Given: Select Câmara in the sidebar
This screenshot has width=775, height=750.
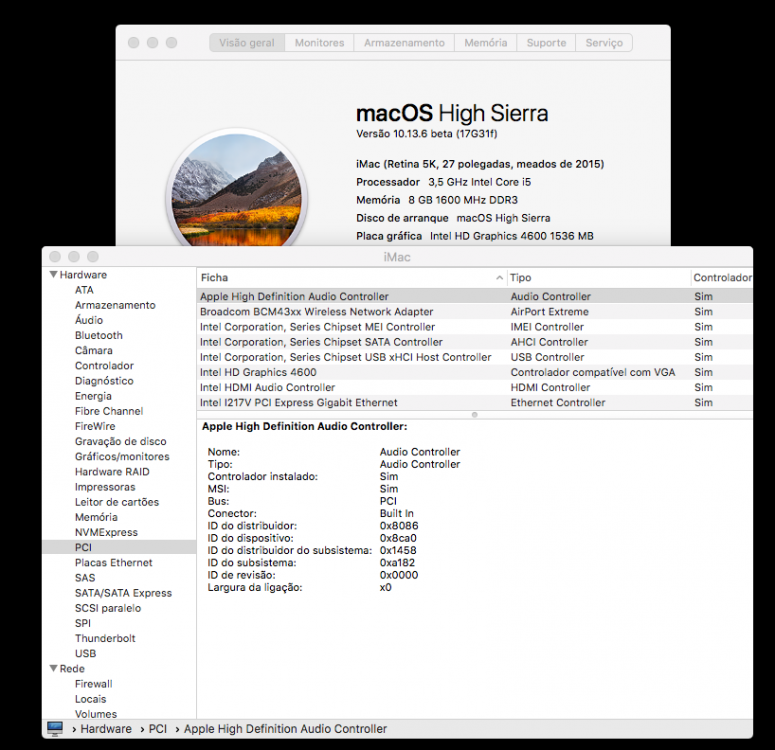Looking at the screenshot, I should (x=94, y=351).
